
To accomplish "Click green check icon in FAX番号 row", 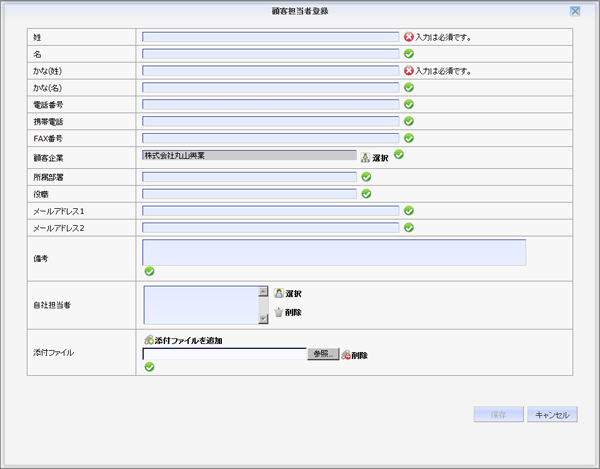I will click(409, 138).
